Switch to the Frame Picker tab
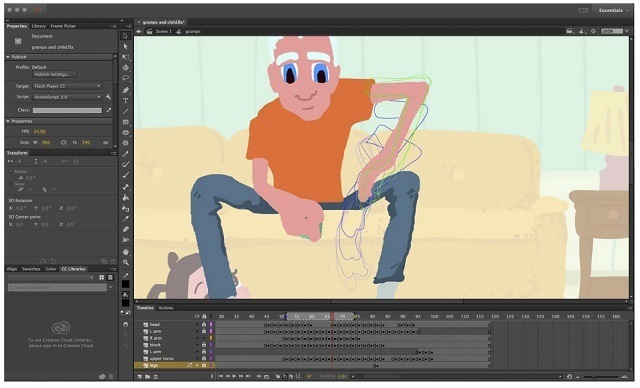 63,26
